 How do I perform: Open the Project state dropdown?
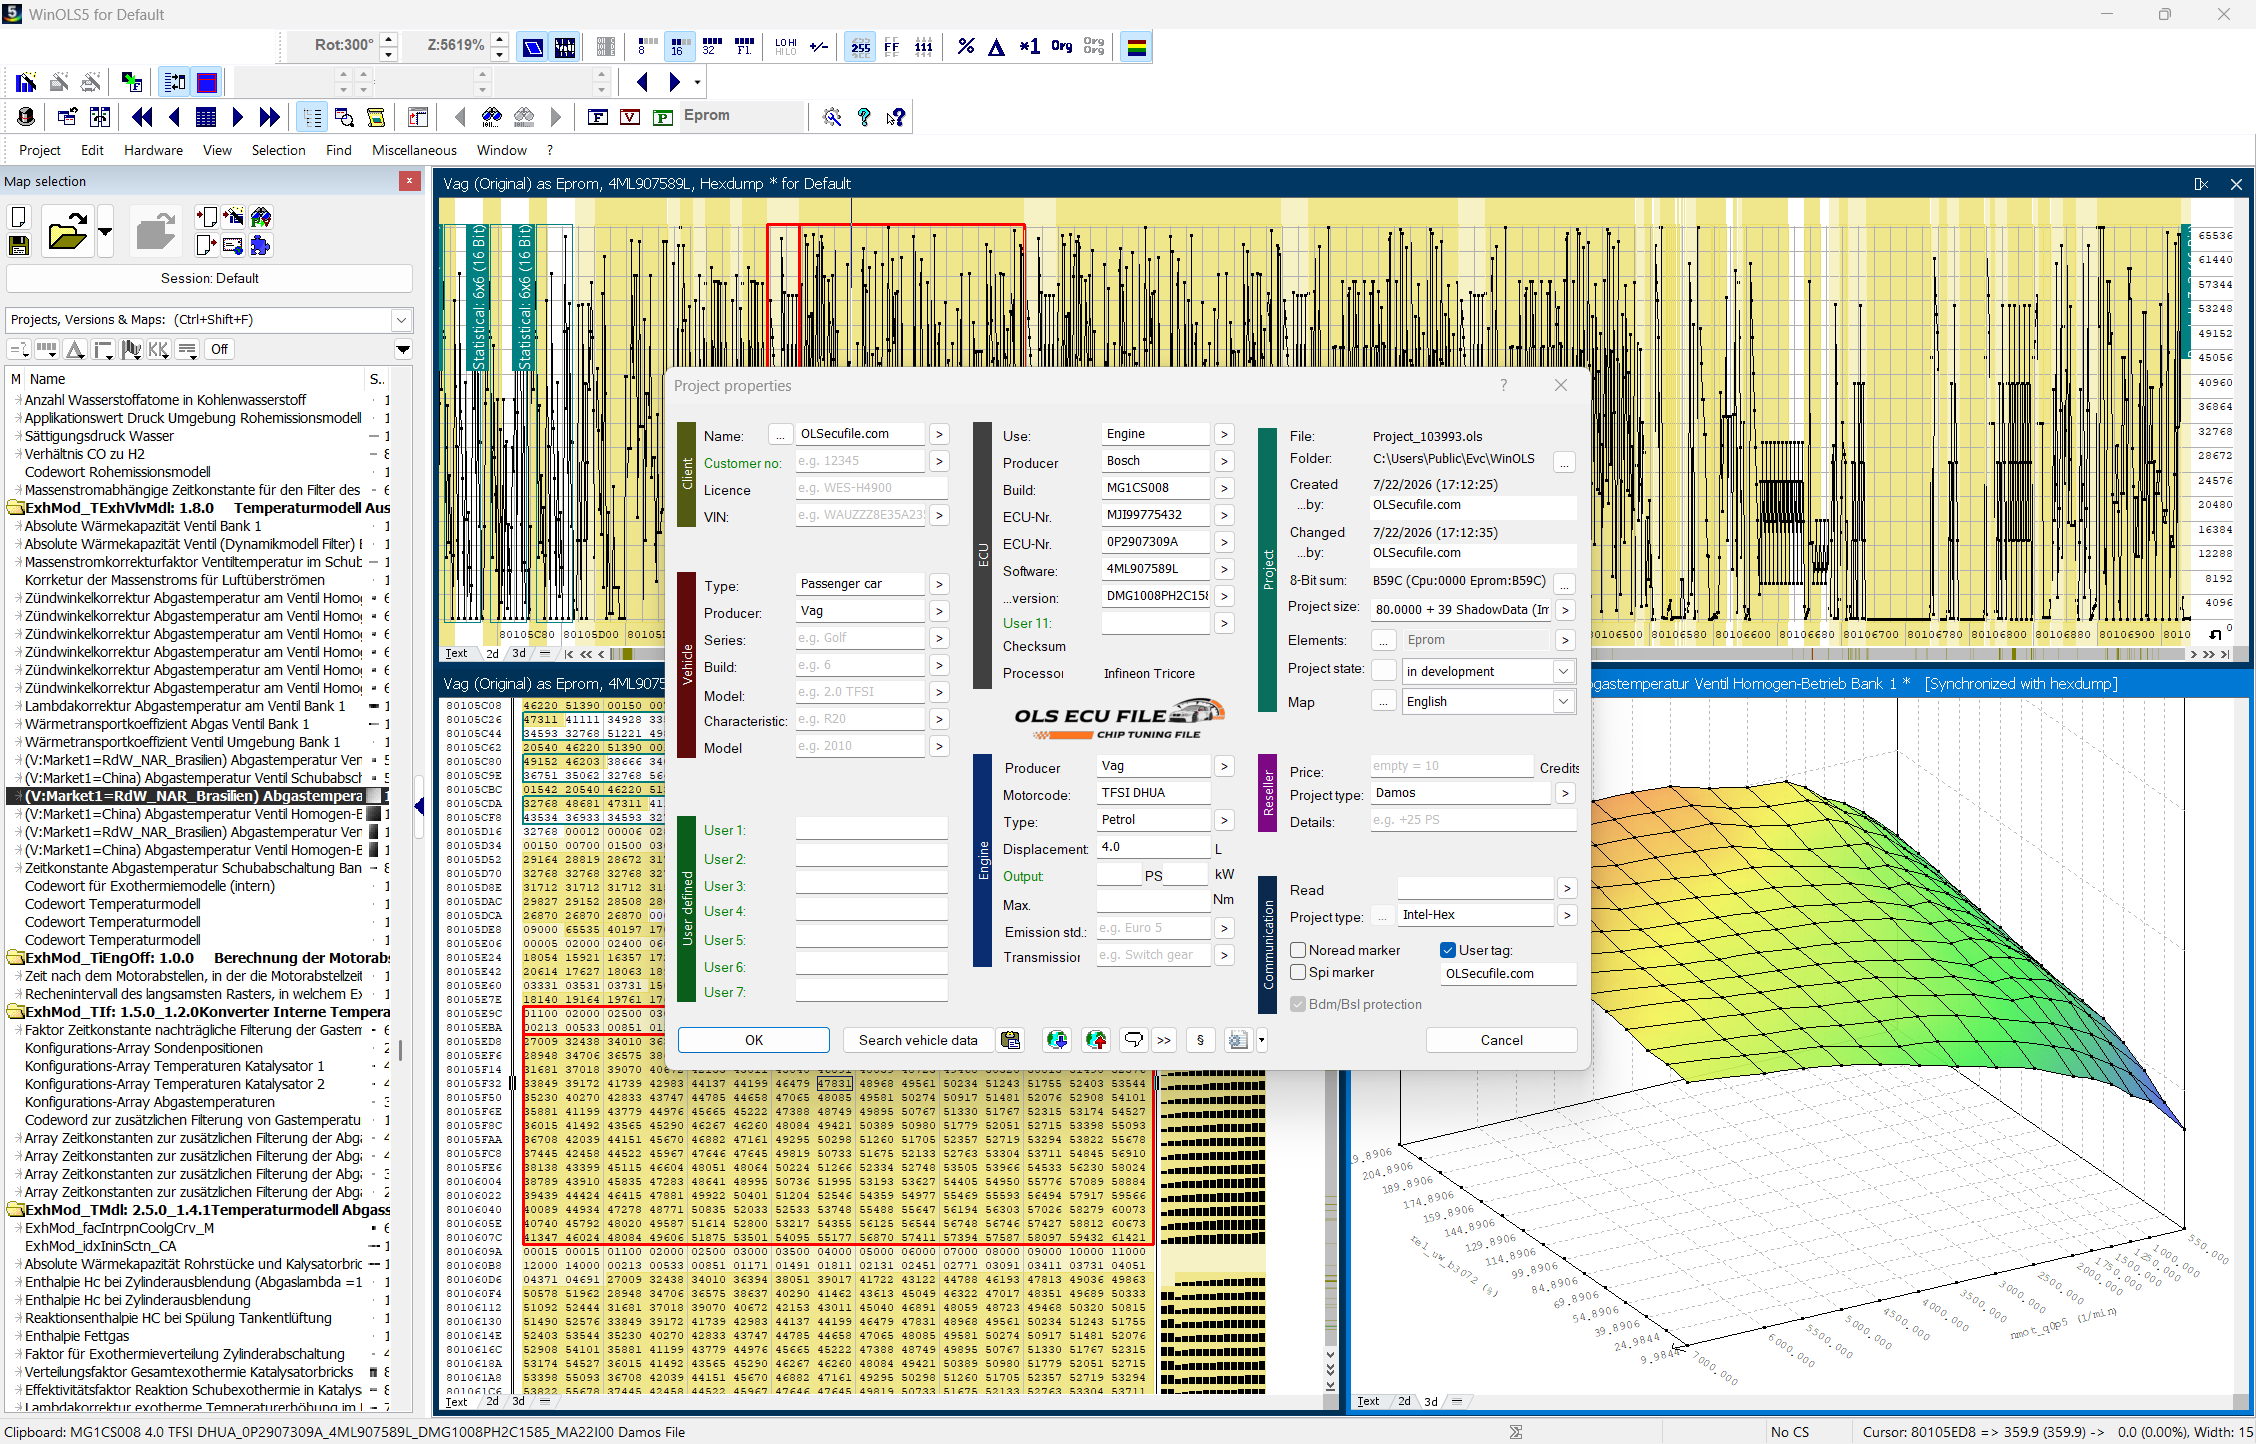coord(1563,671)
